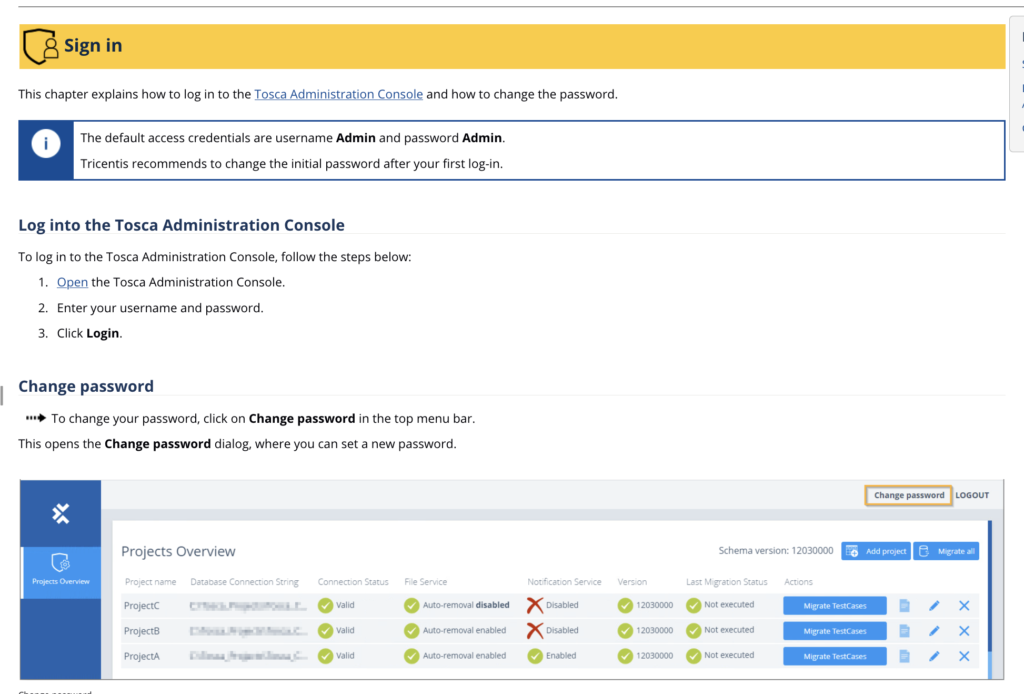Image resolution: width=1024 pixels, height=694 pixels.
Task: Click the 'Change password' section heading
Action: [86, 386]
